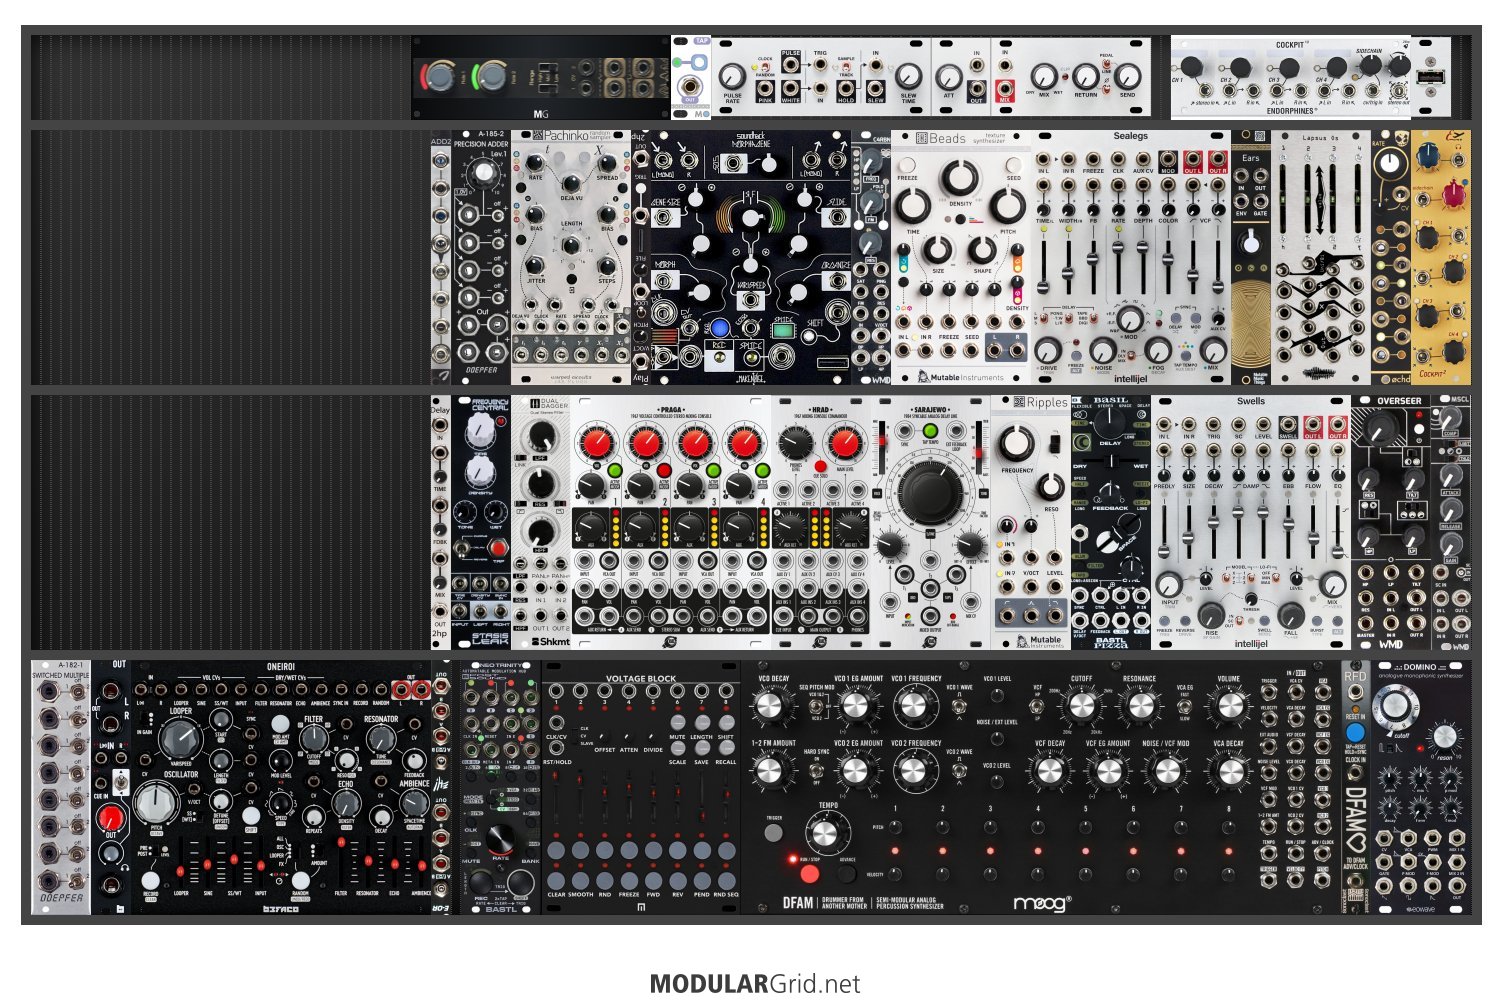
Task: Click the LOOPER knob on Oneiroi
Action: (181, 738)
